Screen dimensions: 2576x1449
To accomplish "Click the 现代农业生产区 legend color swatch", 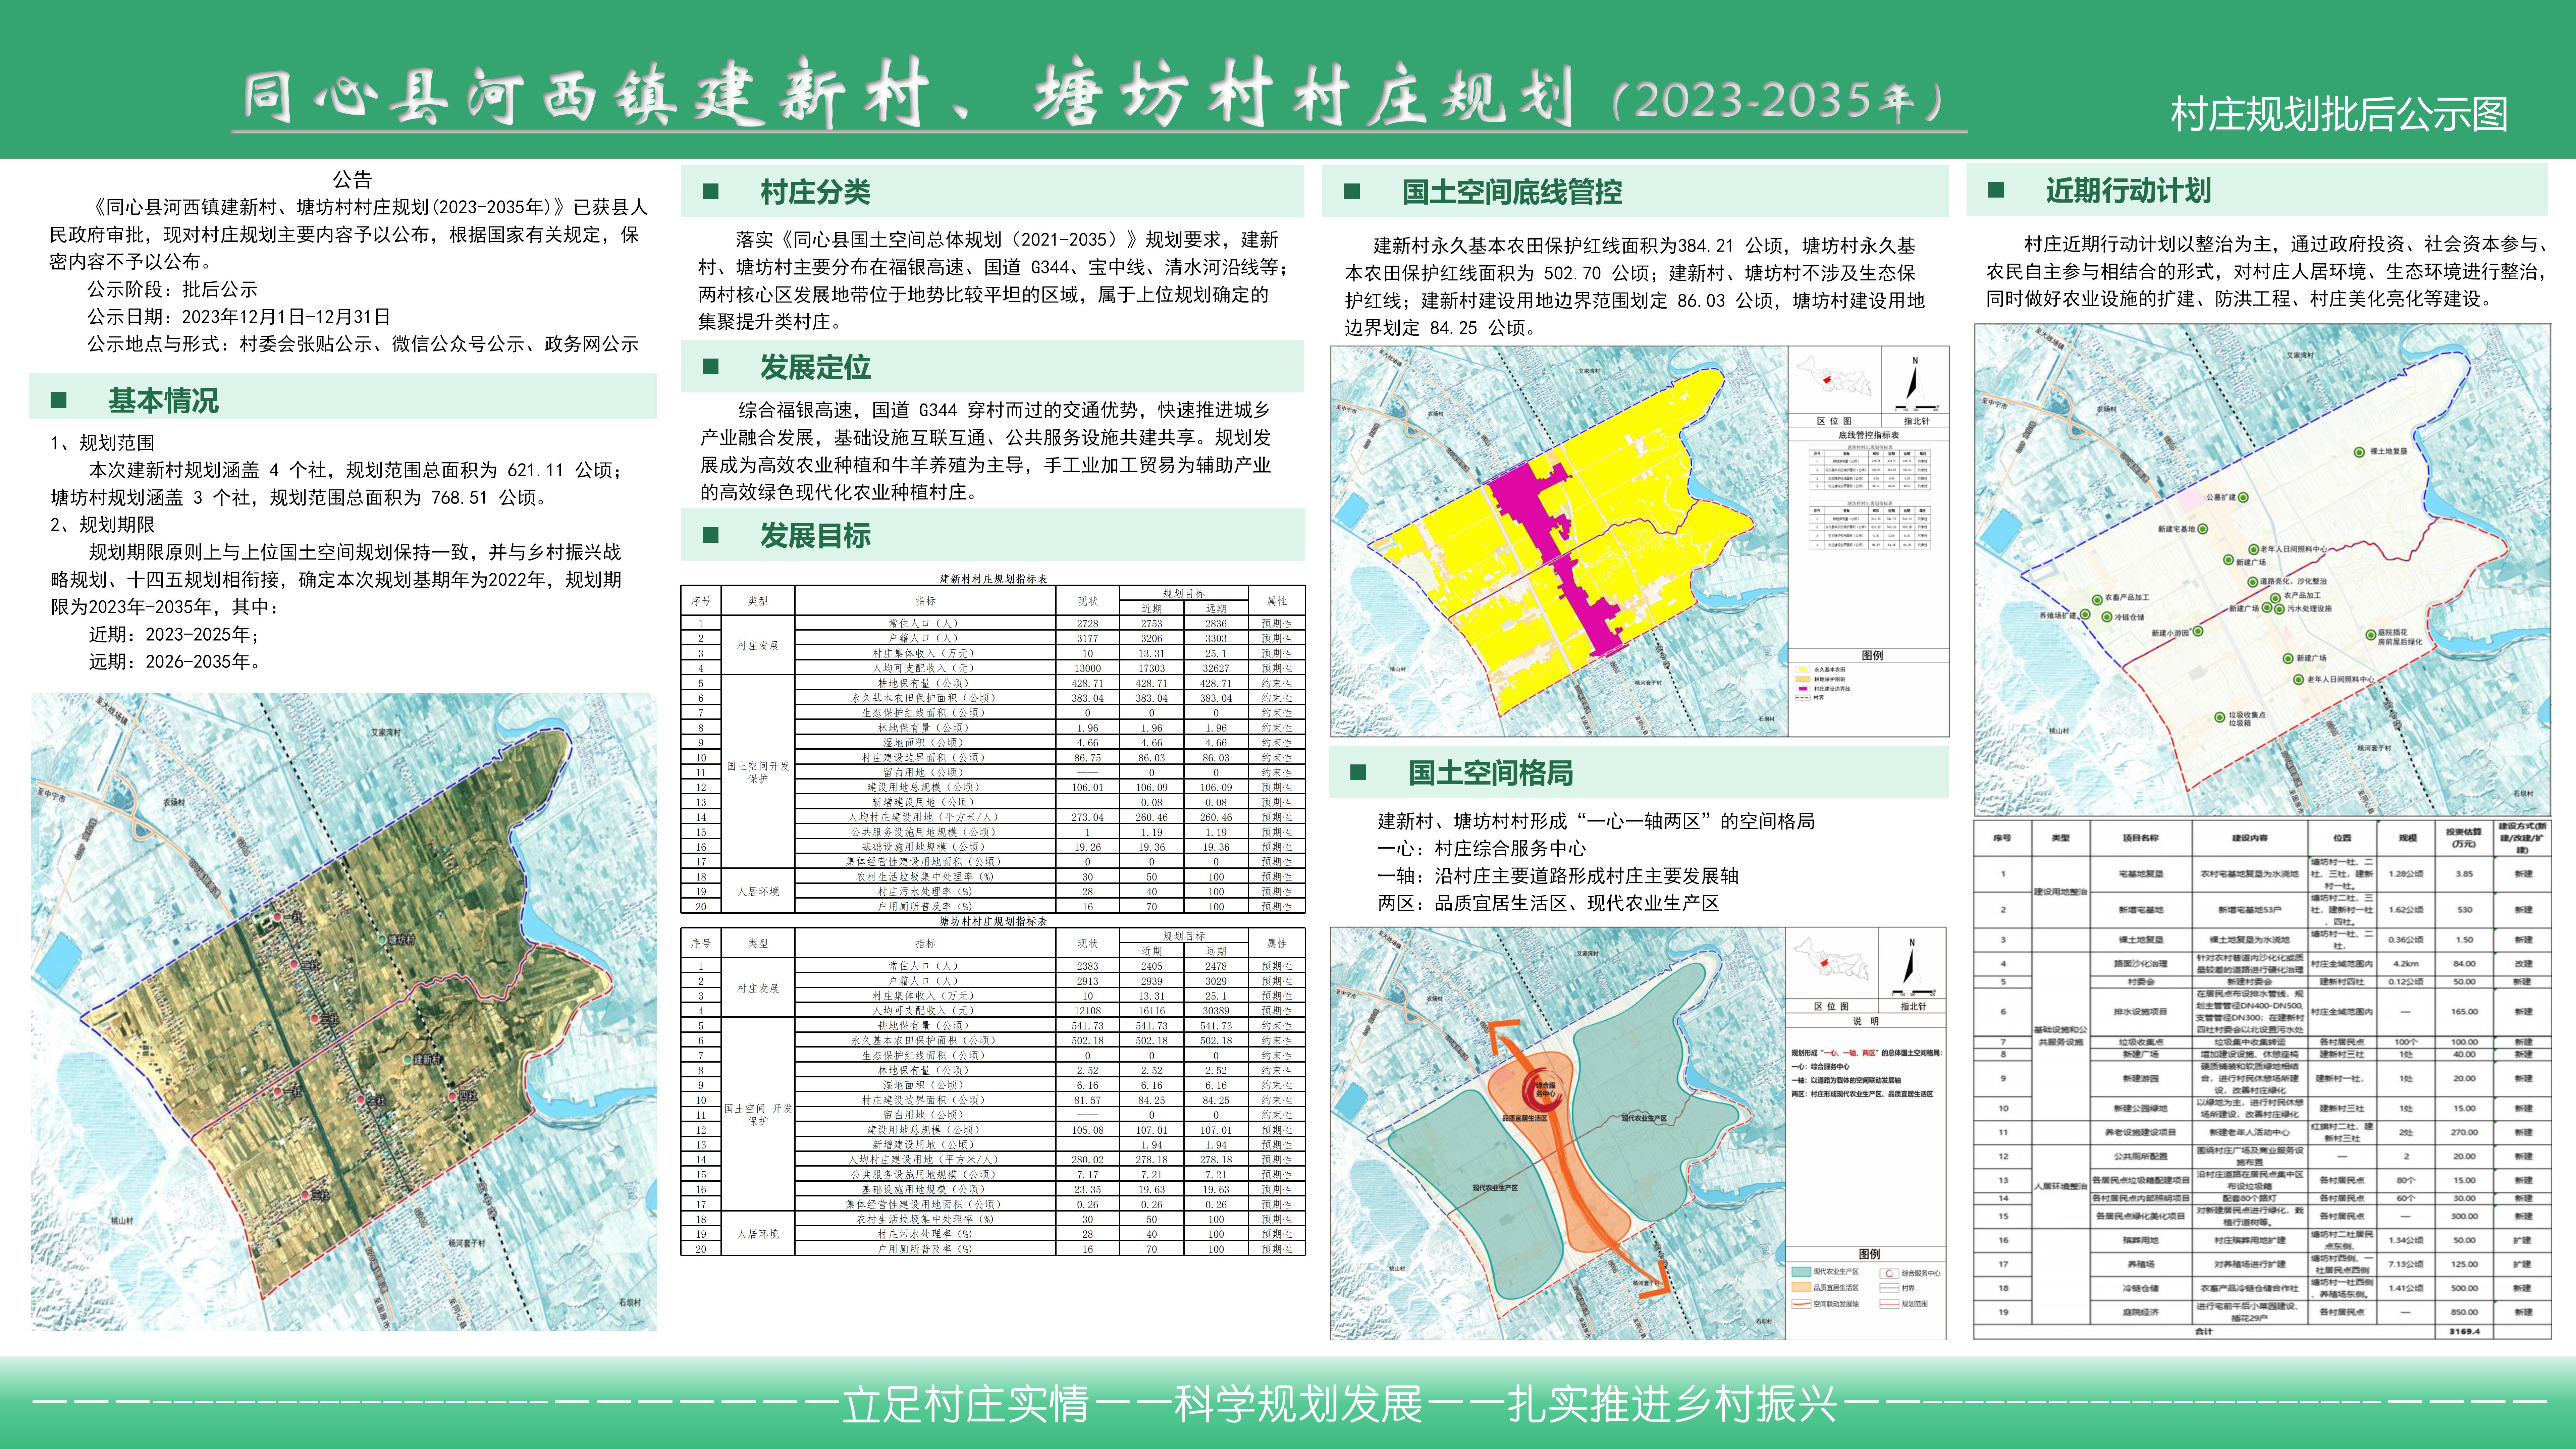I will 1802,1272.
